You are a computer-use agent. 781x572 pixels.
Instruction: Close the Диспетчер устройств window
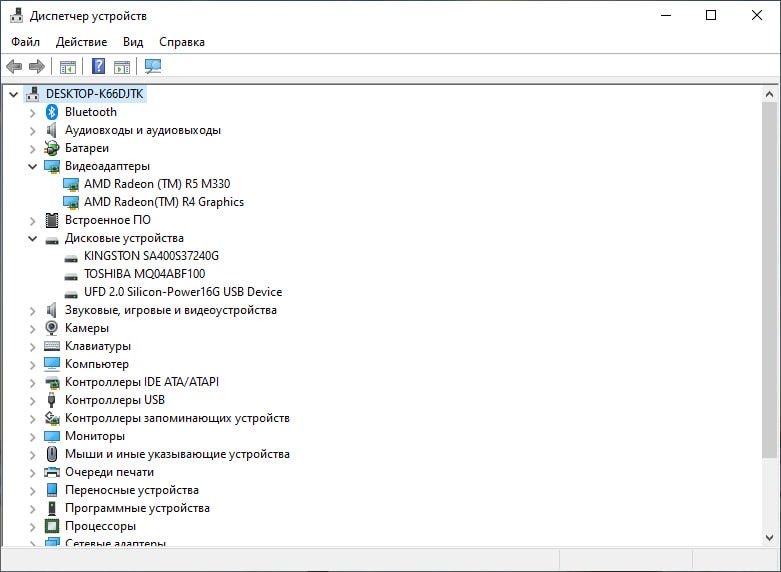pyautogui.click(x=757, y=15)
